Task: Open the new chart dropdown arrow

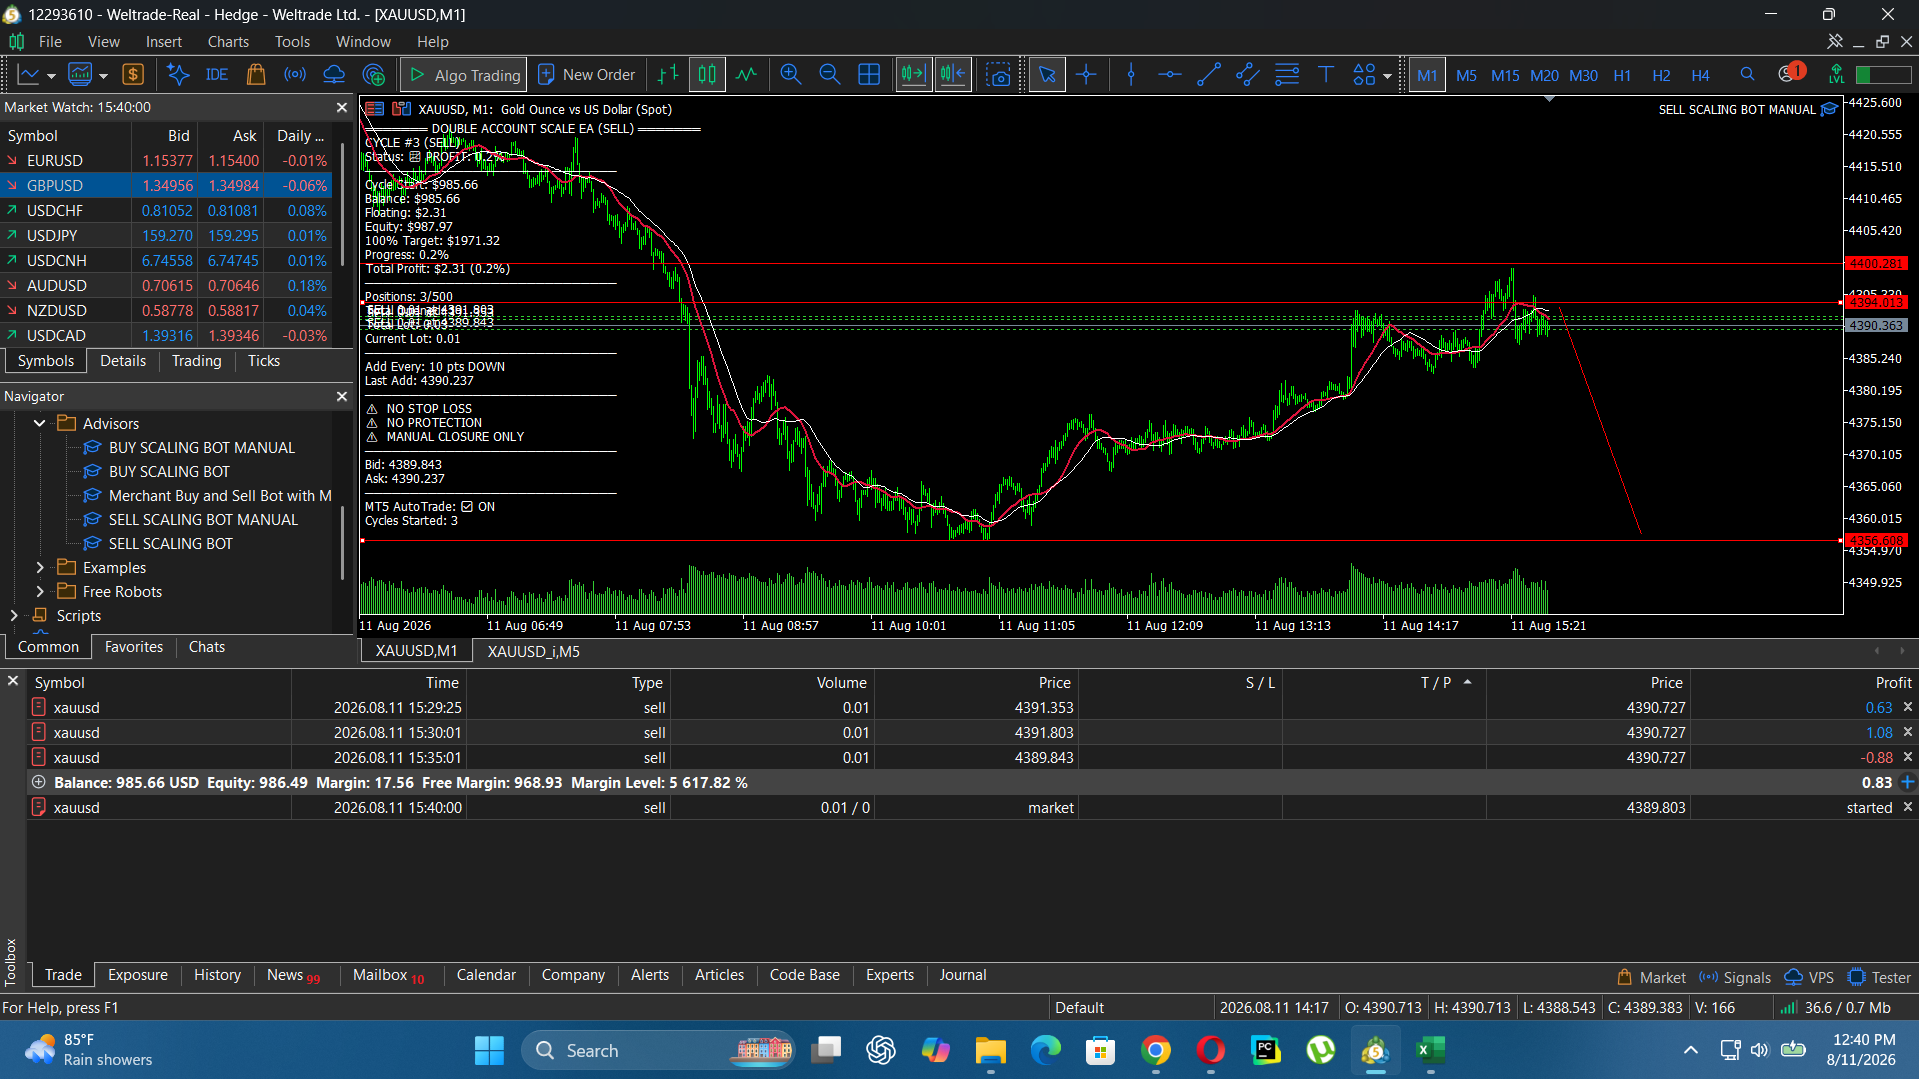Action: [x=51, y=76]
